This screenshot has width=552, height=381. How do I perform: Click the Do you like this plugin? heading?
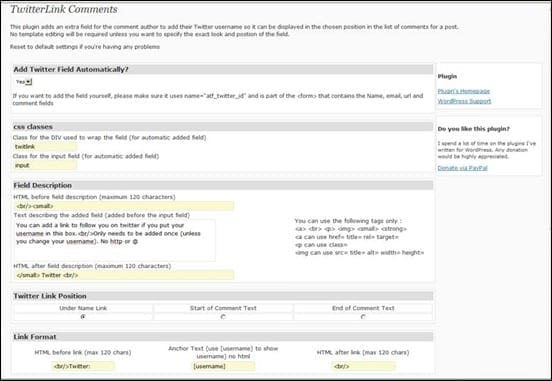[473, 129]
